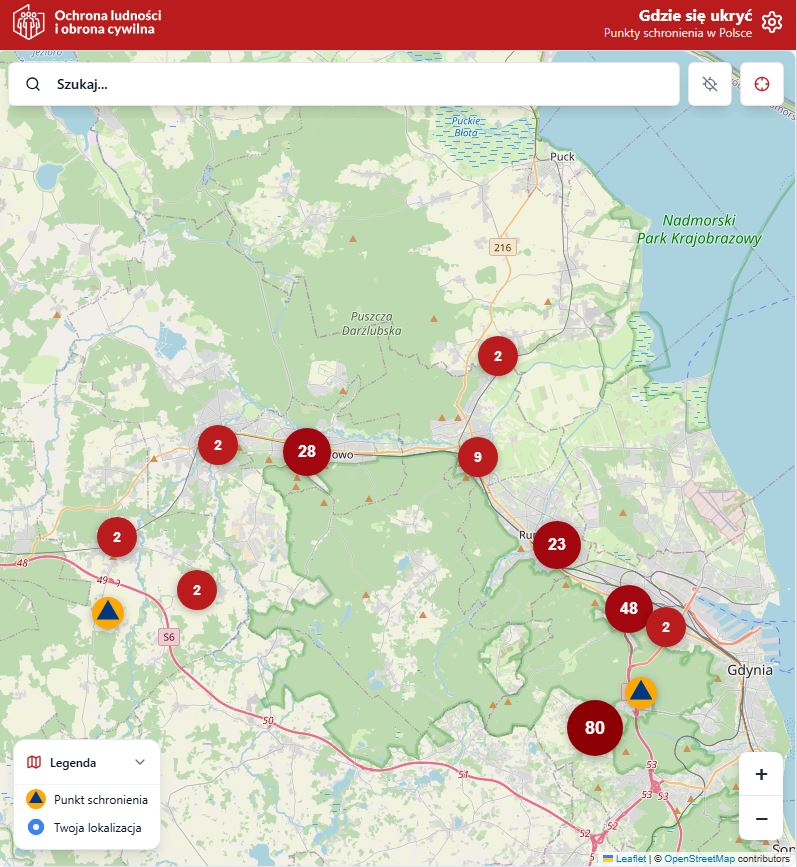This screenshot has height=867, width=797.
Task: Center map on my location target icon
Action: tap(762, 84)
